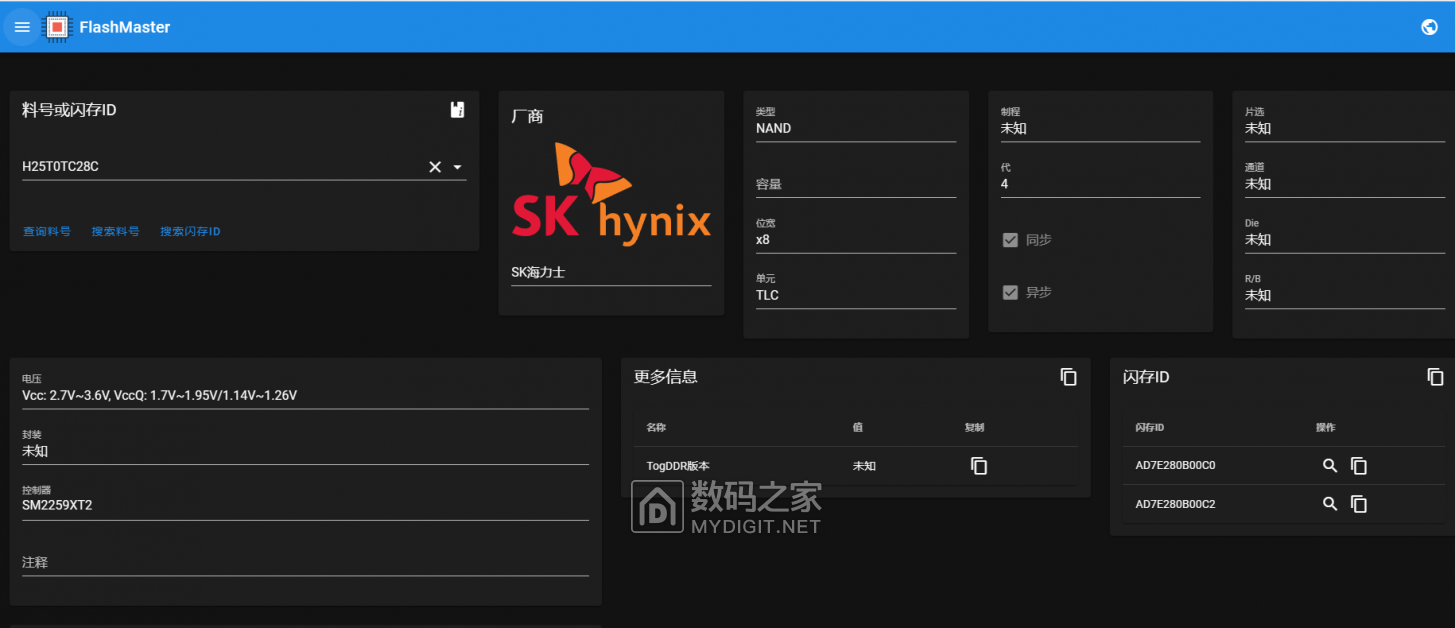Image resolution: width=1455 pixels, height=628 pixels.
Task: Copy flash ID AD7E280B00C2
Action: (x=1359, y=504)
